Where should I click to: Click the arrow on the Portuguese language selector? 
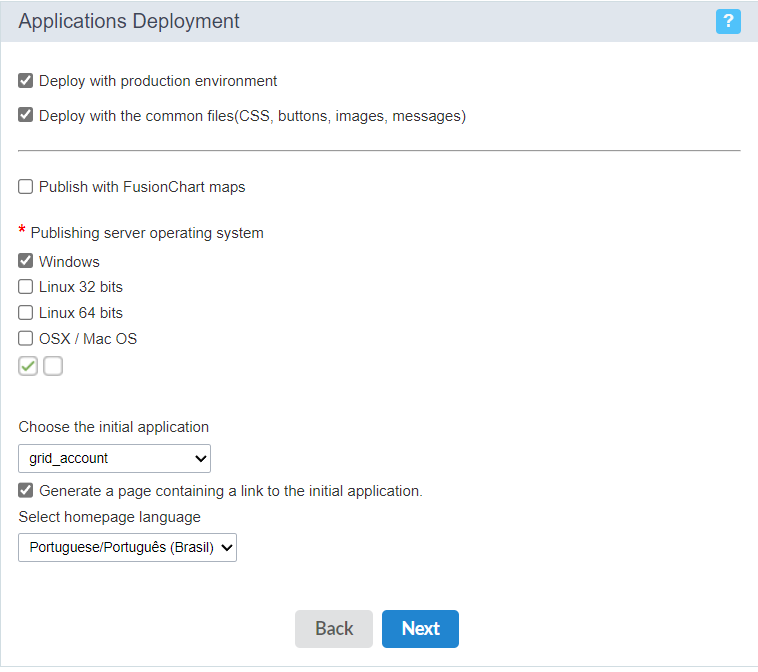point(227,548)
